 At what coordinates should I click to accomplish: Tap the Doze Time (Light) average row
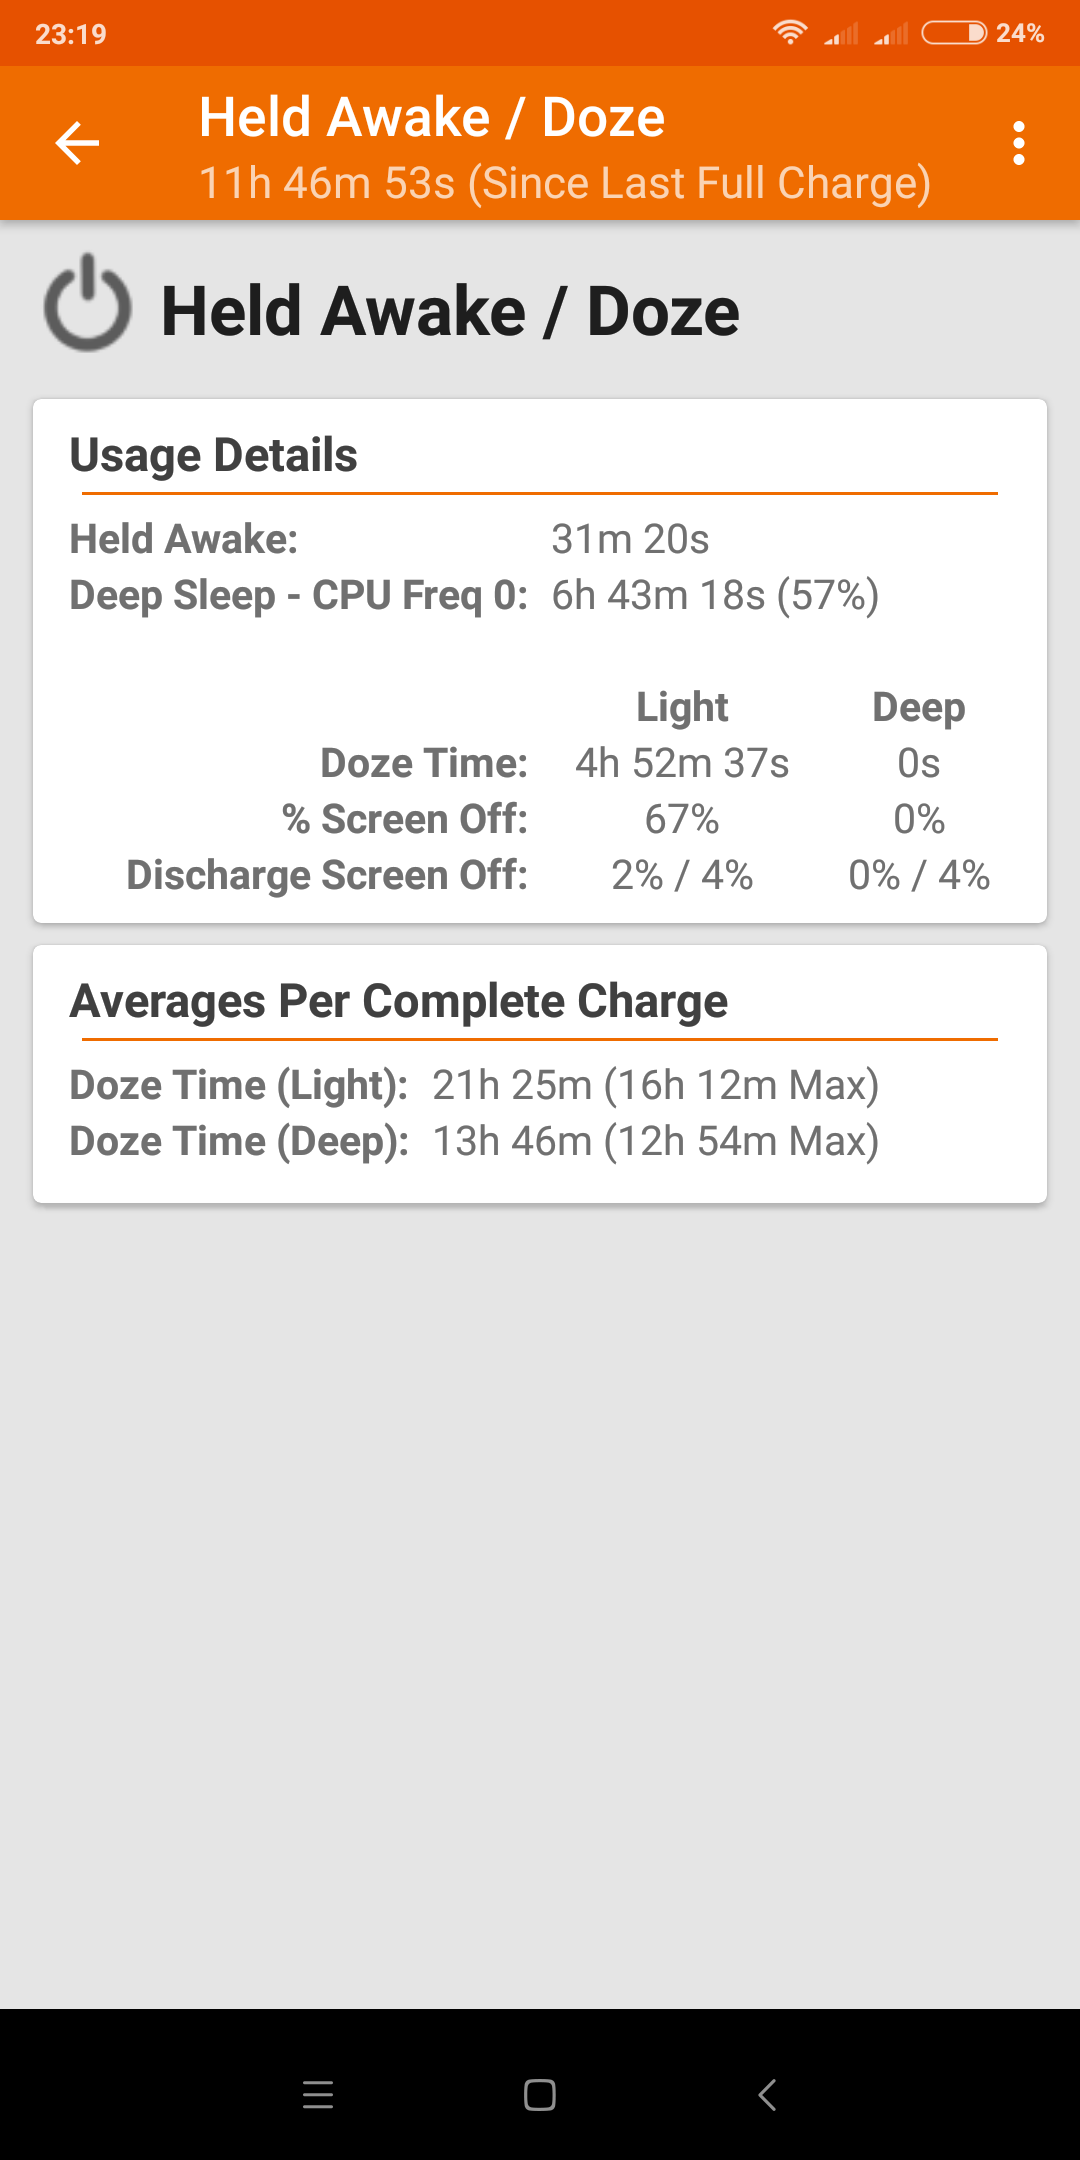[474, 1085]
